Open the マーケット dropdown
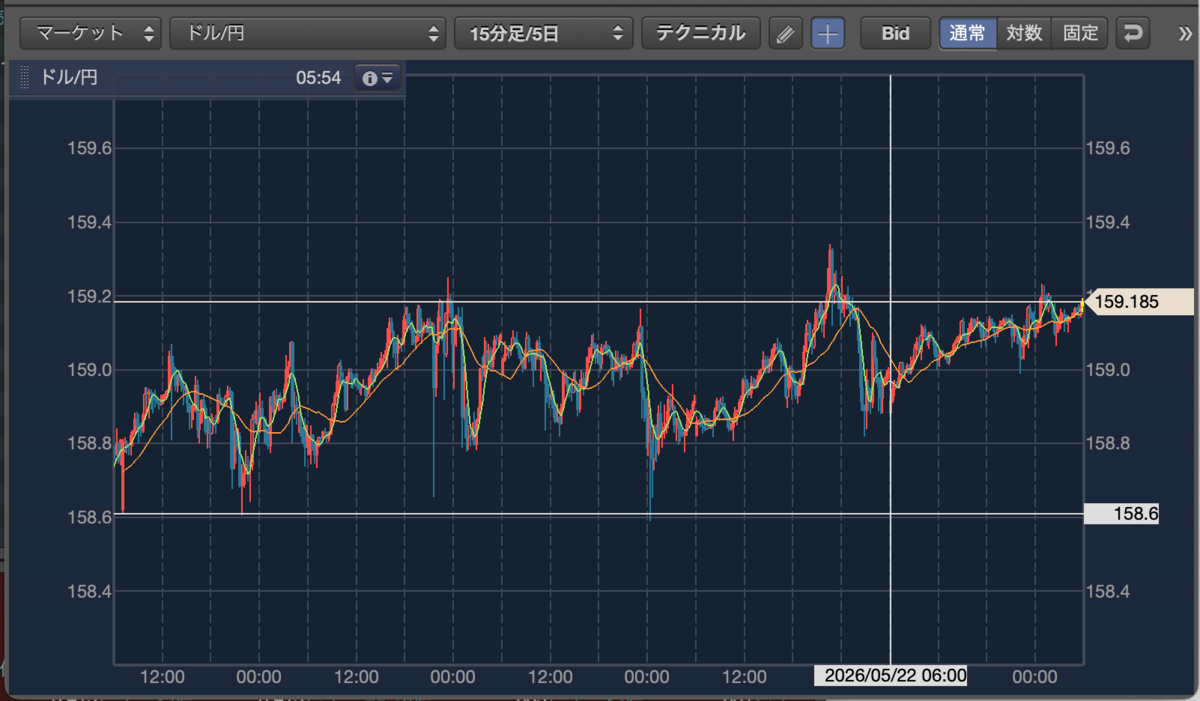 pos(91,33)
